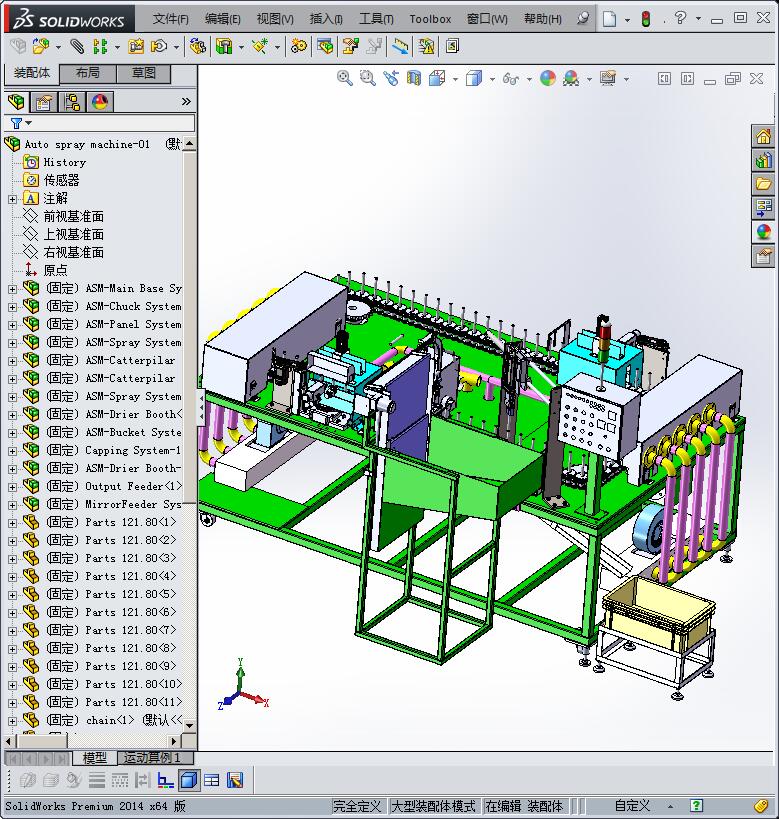Click the traffic light Rebuild icon

646,19
